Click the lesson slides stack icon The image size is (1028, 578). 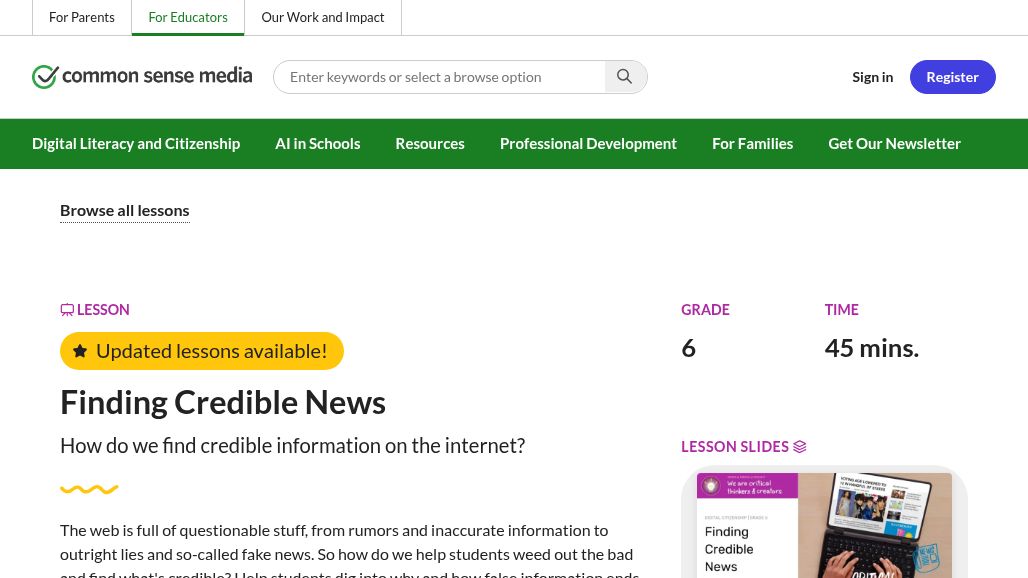click(x=800, y=447)
